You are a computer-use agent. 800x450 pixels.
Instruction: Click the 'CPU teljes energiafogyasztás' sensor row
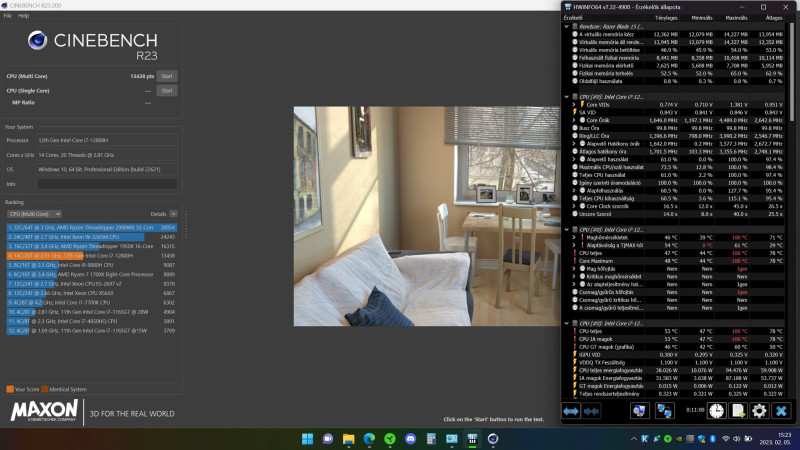point(677,370)
